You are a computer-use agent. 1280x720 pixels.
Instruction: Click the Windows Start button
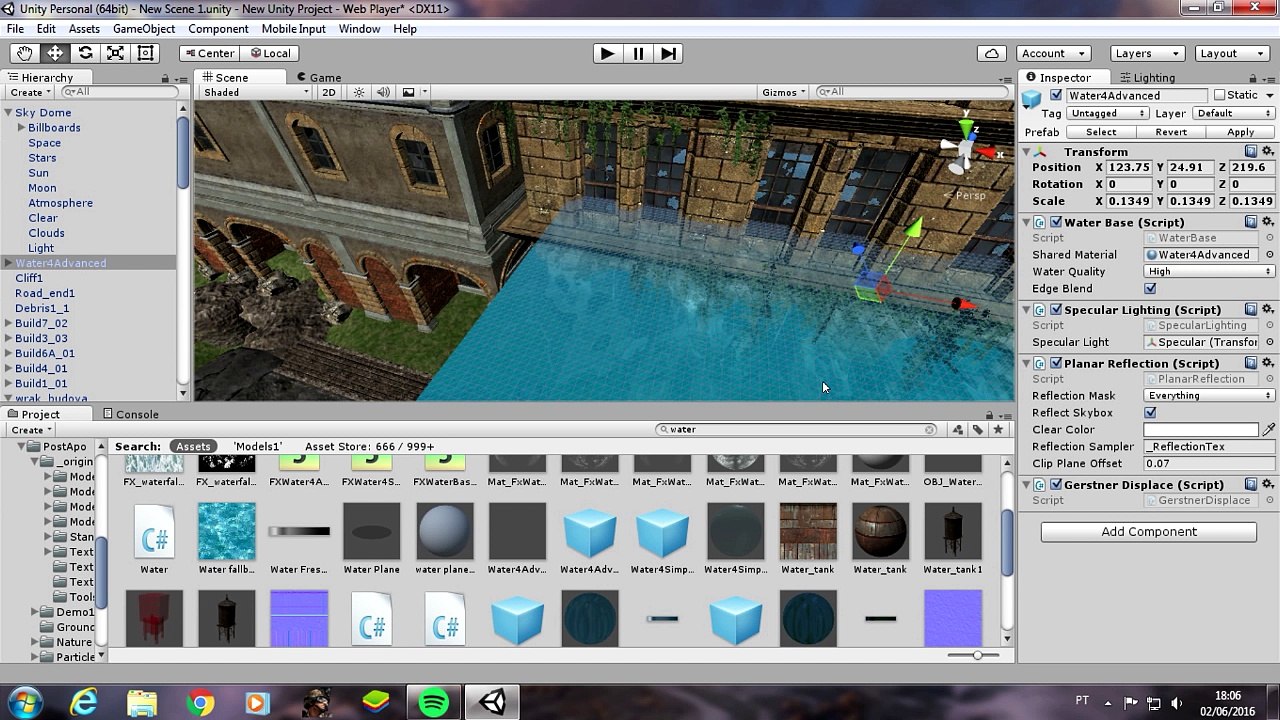pos(24,702)
